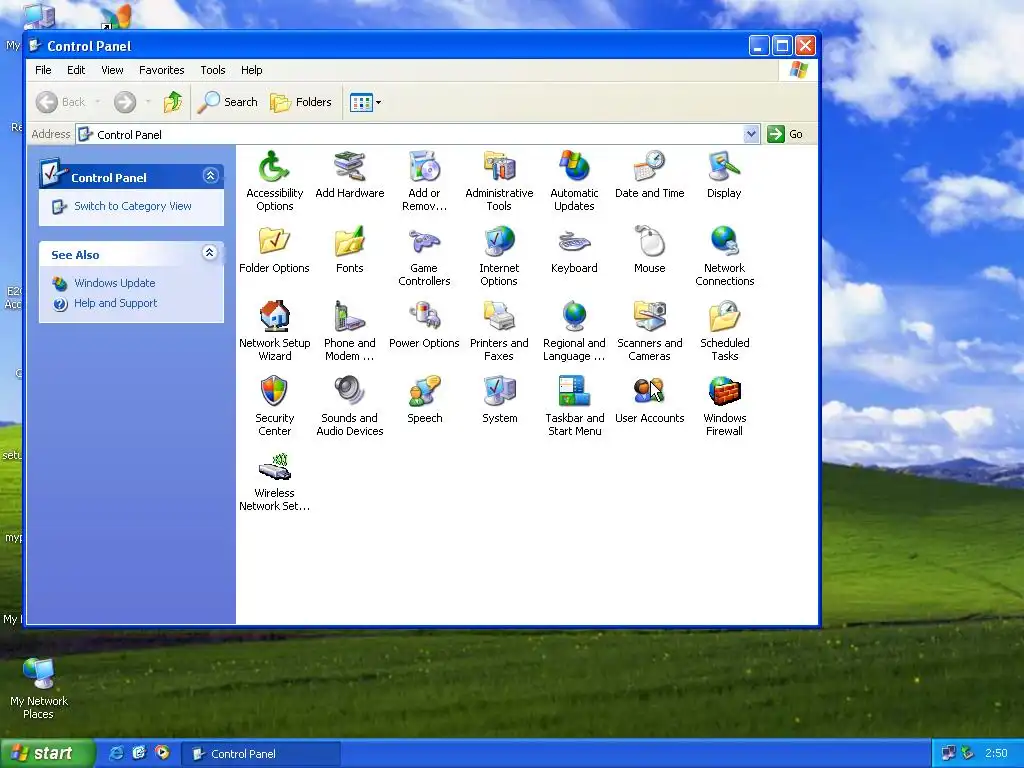Collapse the See Also sidebar section
This screenshot has height=768, width=1024.
click(210, 253)
